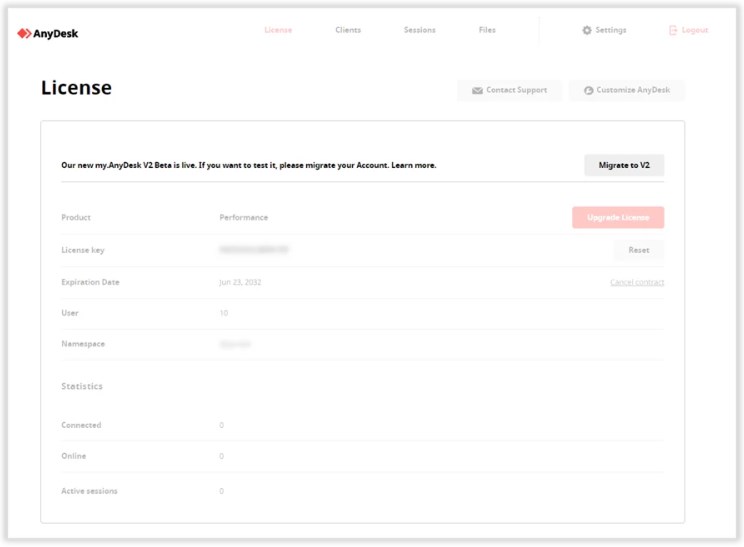Click the Logout door icon
744x547 pixels.
point(673,30)
